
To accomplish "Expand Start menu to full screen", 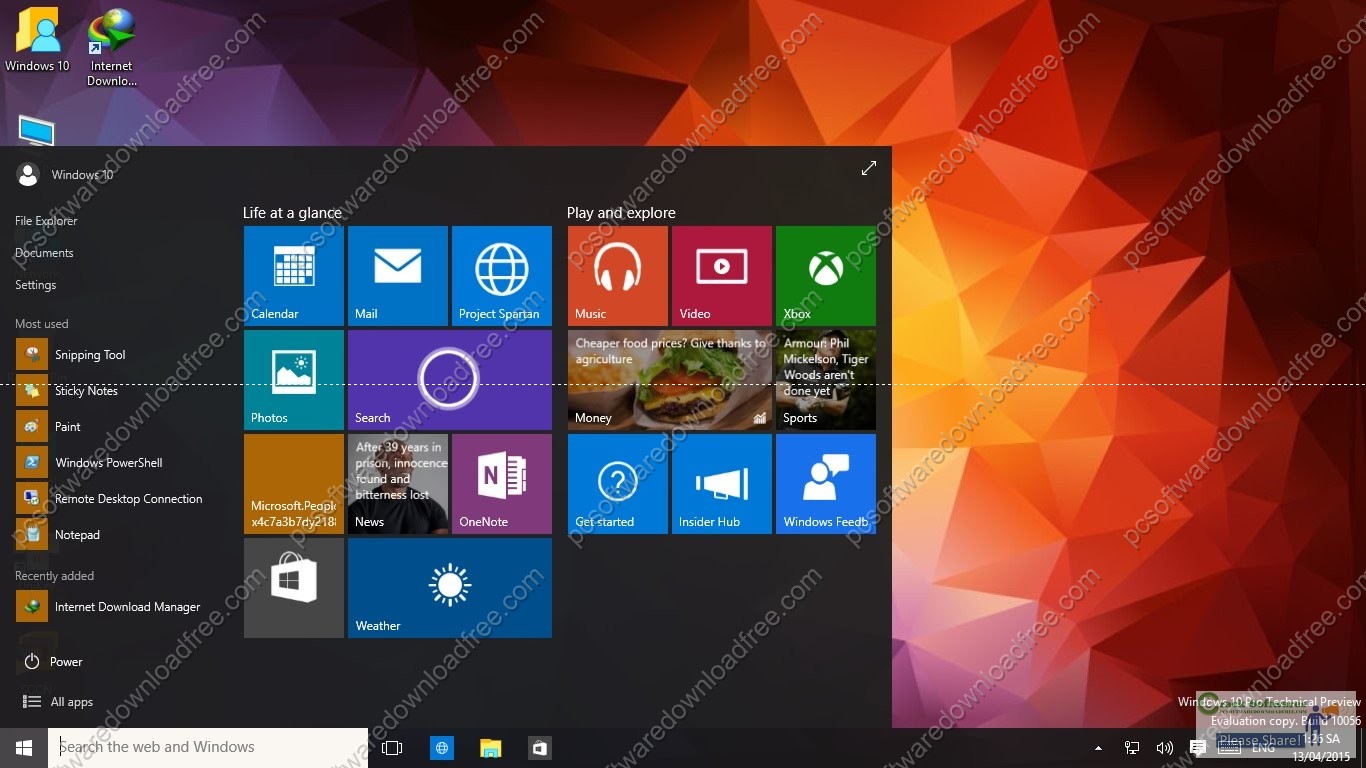I will pyautogui.click(x=869, y=168).
